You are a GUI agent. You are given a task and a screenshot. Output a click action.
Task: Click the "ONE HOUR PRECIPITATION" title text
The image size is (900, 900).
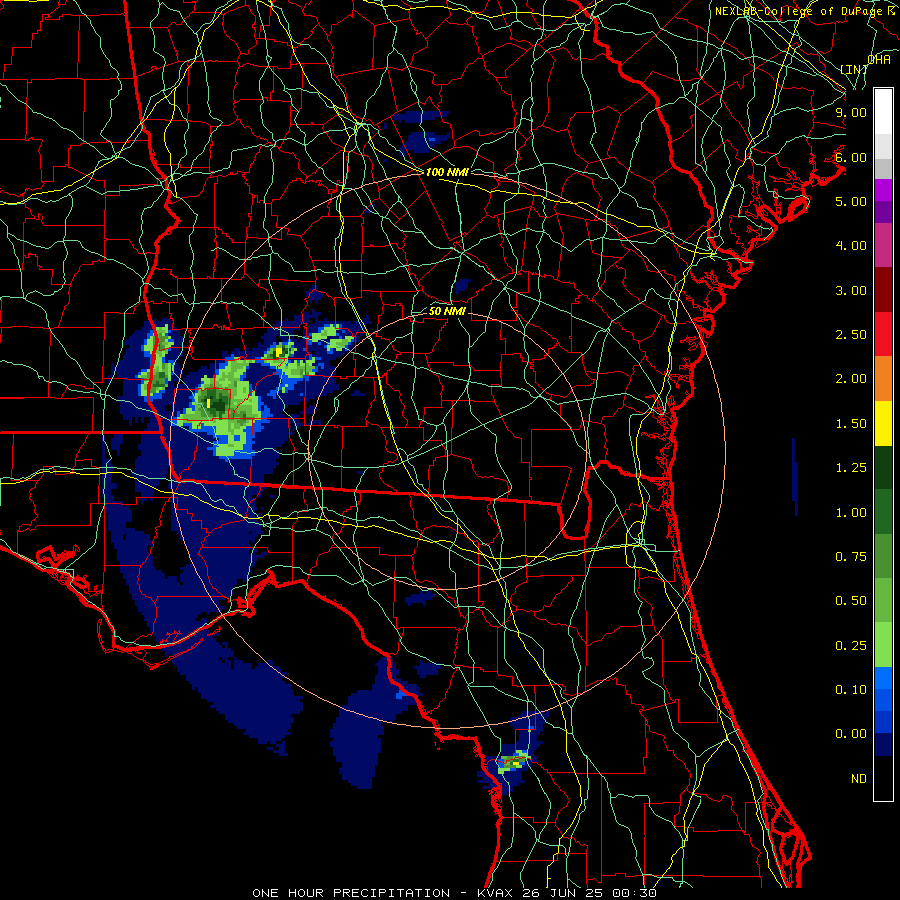[x=351, y=893]
